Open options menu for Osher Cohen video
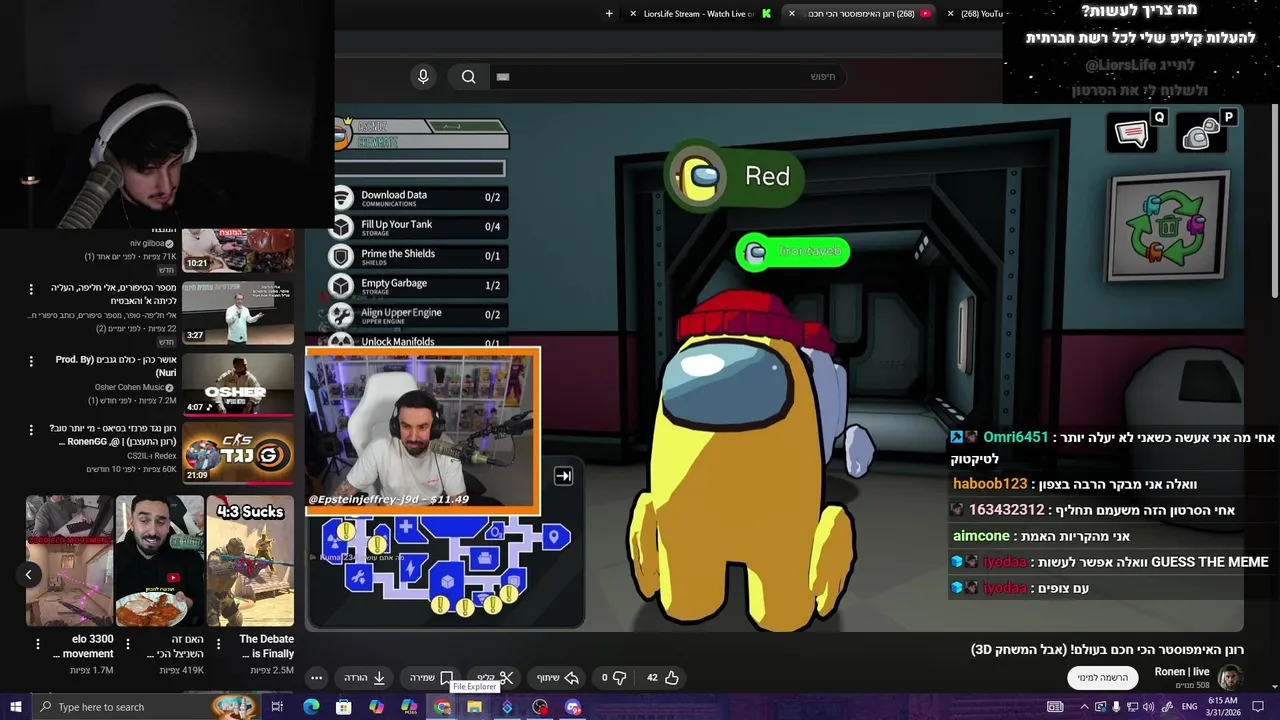Image resolution: width=1280 pixels, height=720 pixels. pos(31,361)
